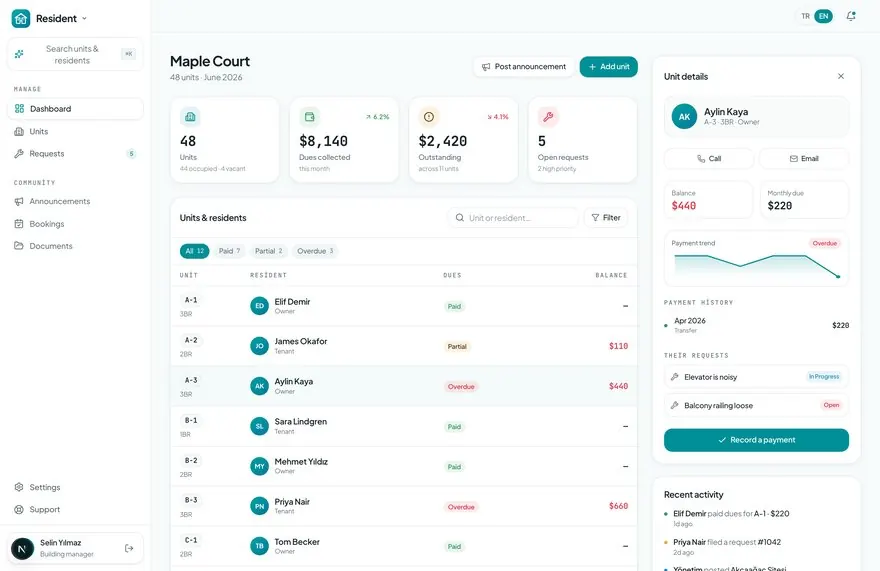Focus the Unit or resident search field

point(513,218)
